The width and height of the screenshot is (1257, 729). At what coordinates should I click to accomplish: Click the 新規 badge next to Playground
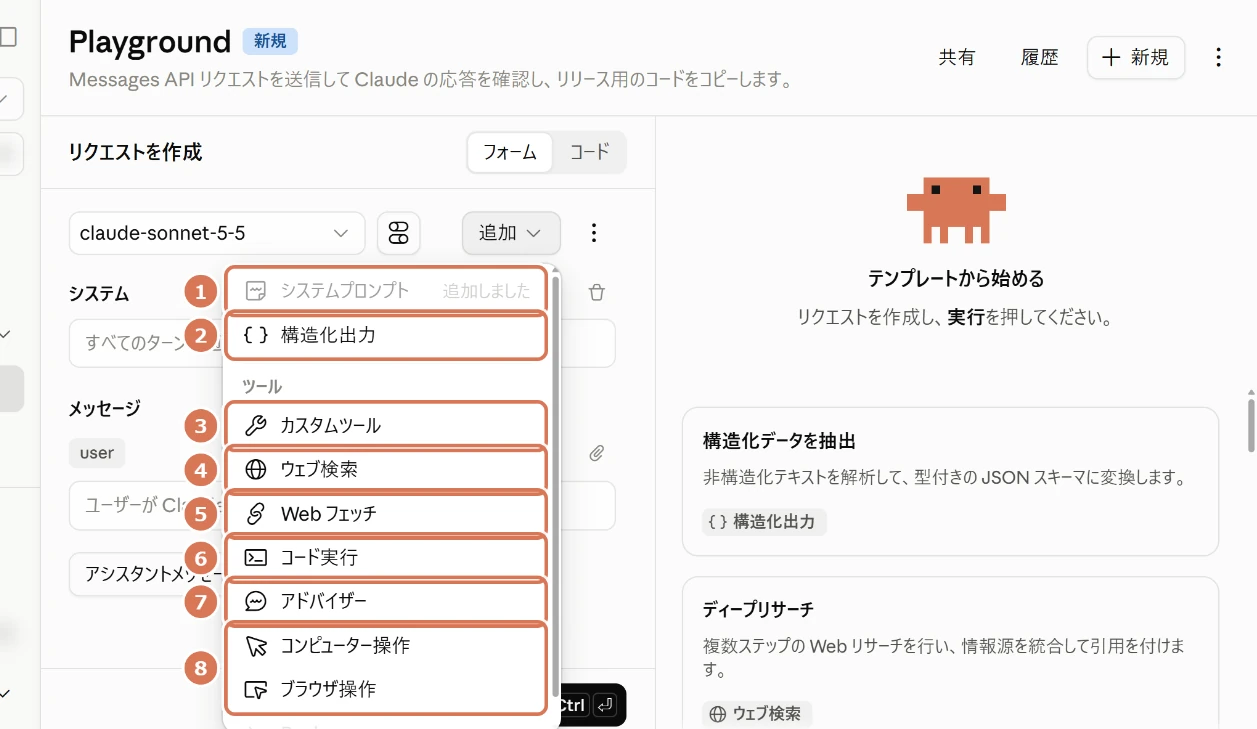click(270, 41)
